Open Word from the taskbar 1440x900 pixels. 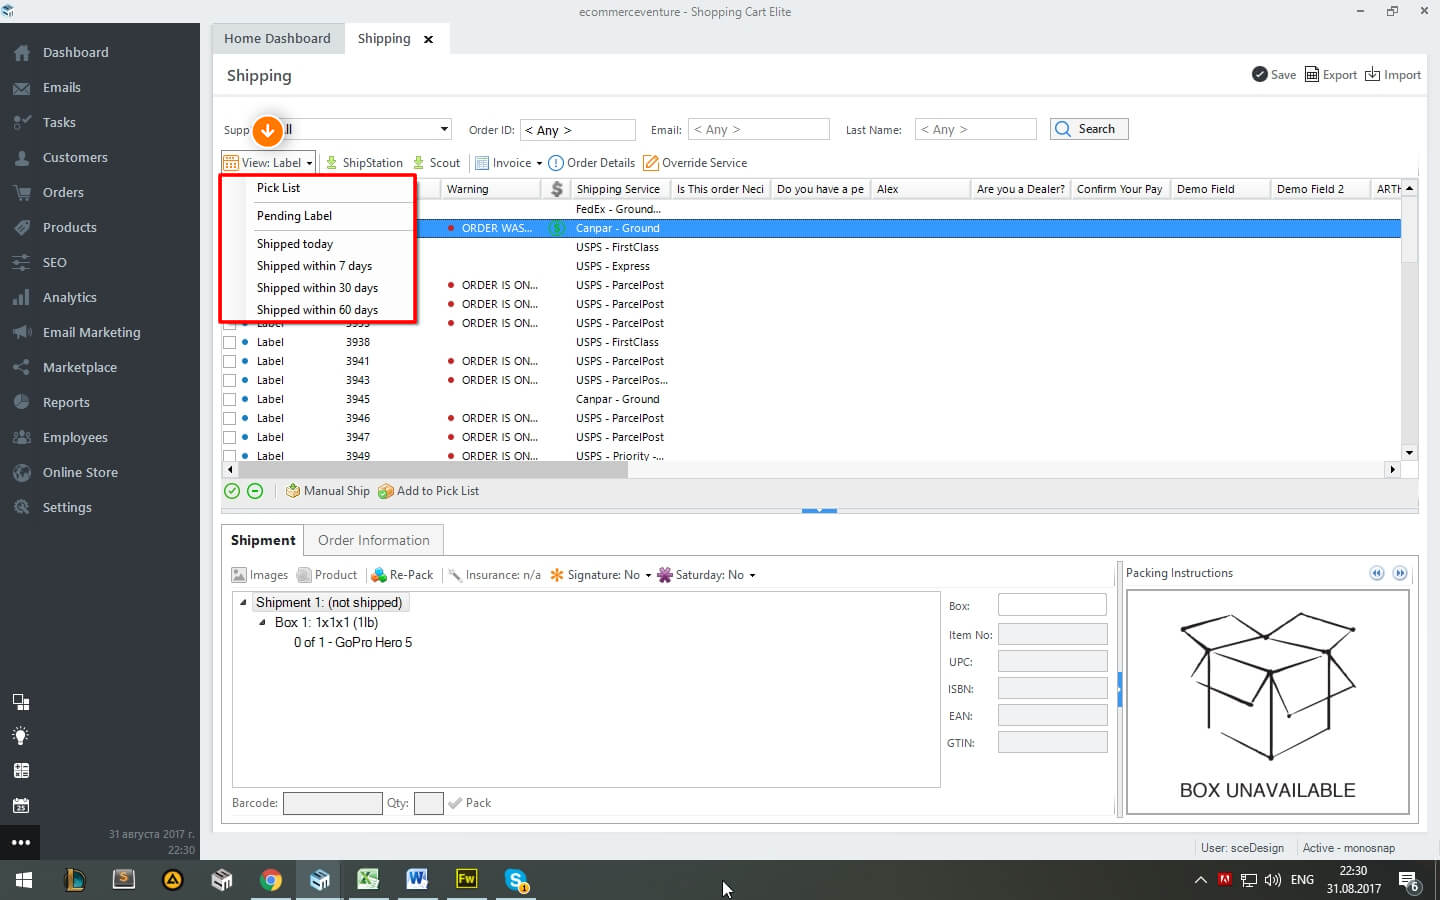pos(417,880)
